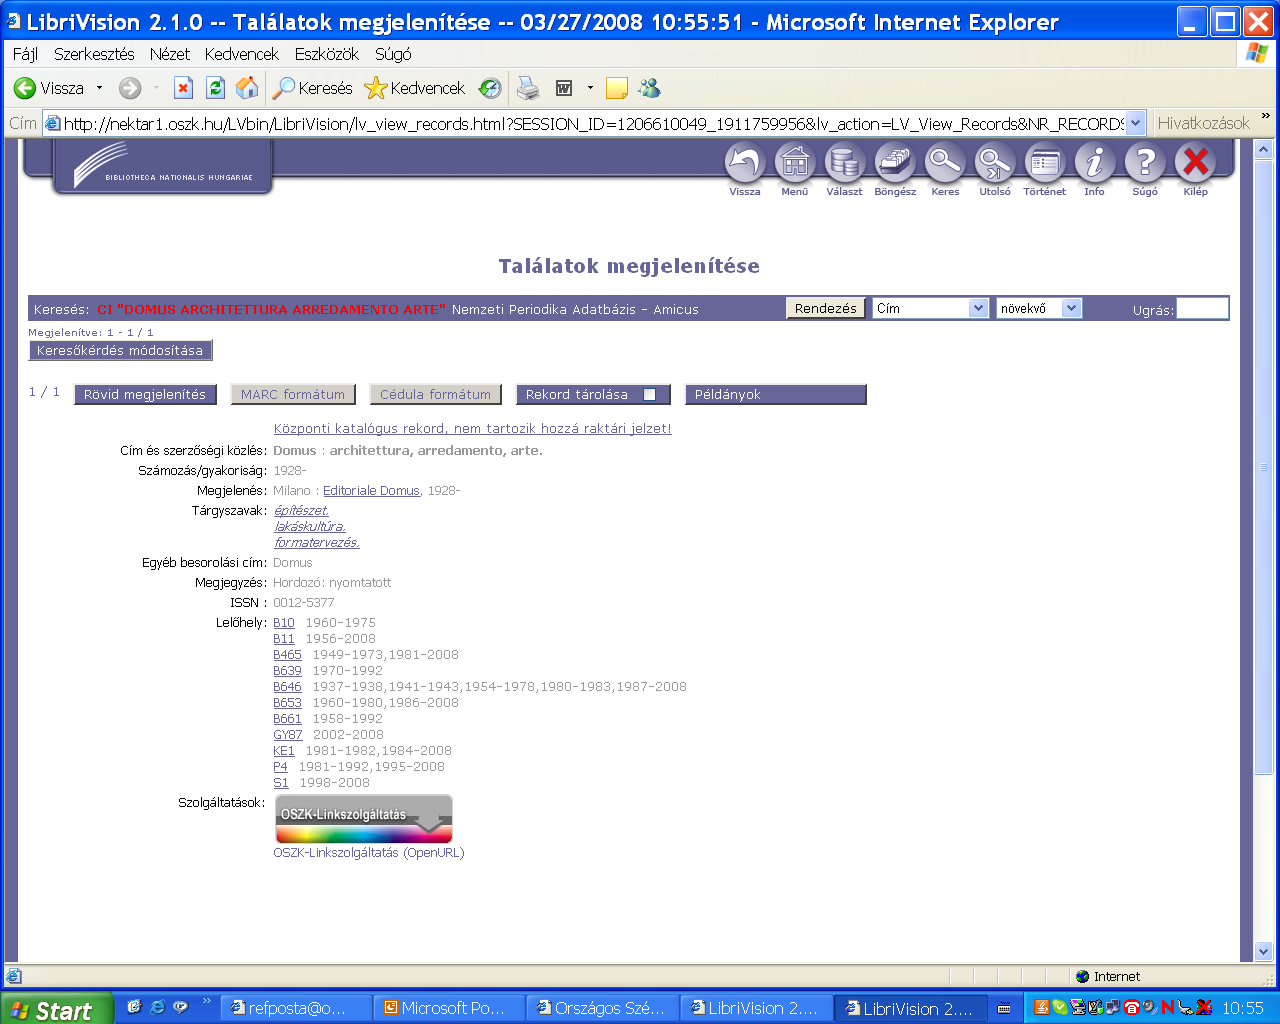Open the Info icon

1095,163
